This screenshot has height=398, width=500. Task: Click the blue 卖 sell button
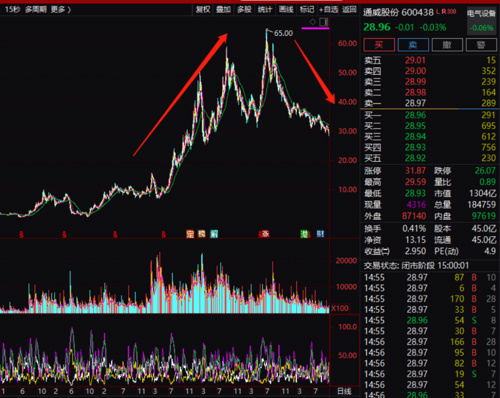coord(413,45)
